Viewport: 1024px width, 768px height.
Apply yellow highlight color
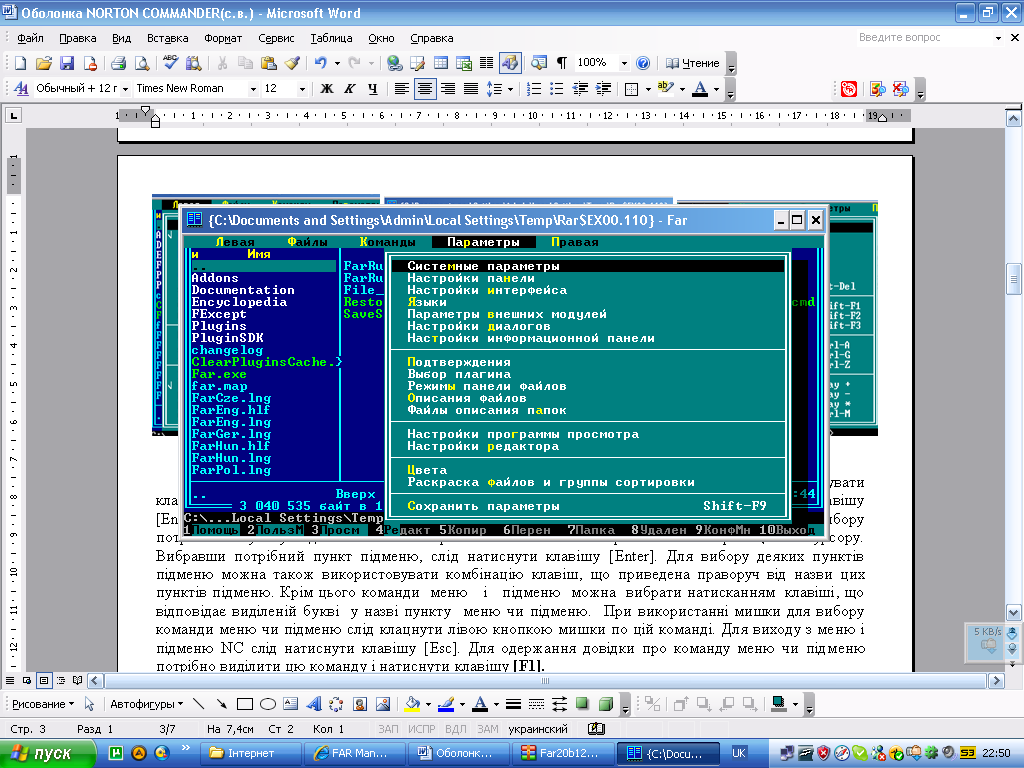tap(665, 89)
